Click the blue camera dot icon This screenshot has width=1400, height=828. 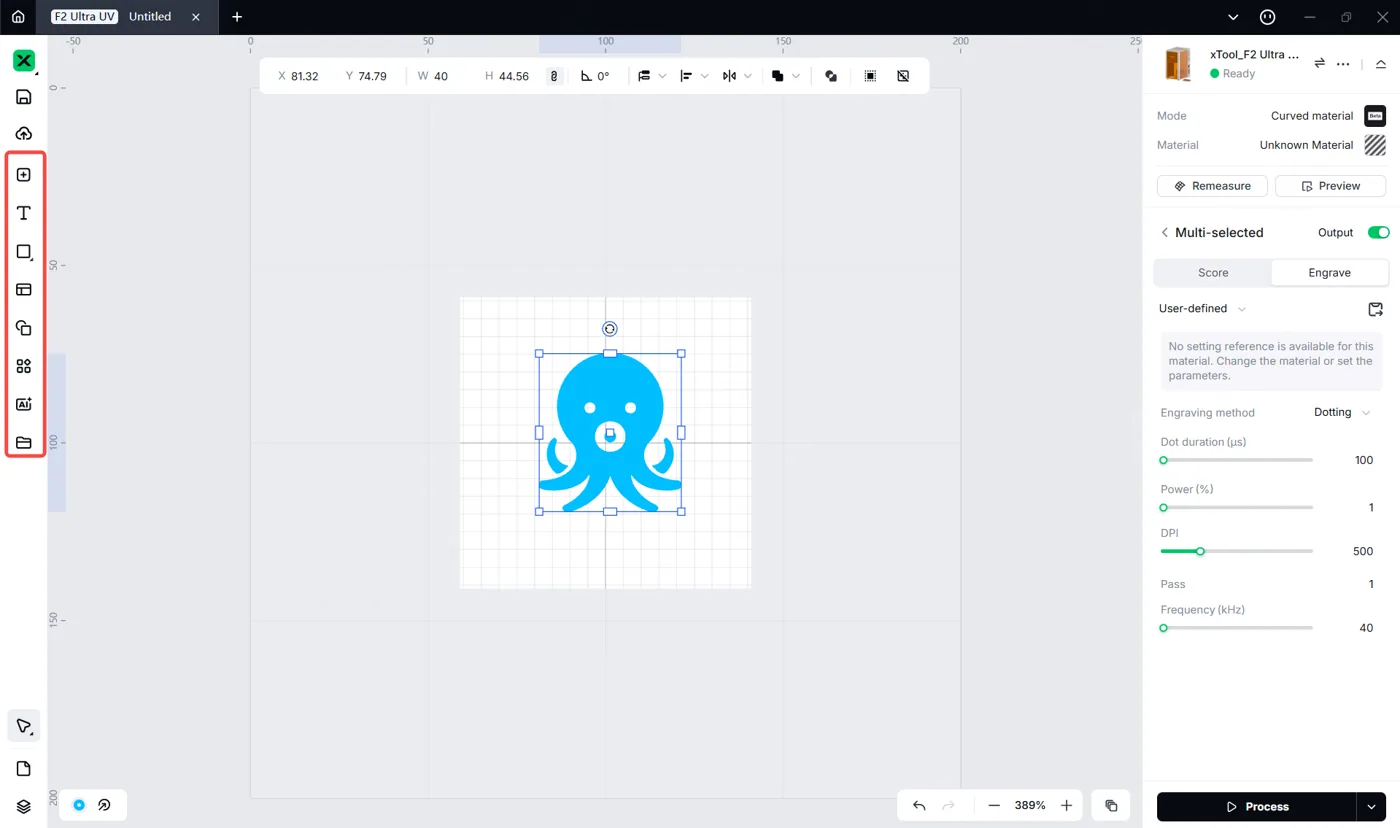tap(79, 805)
